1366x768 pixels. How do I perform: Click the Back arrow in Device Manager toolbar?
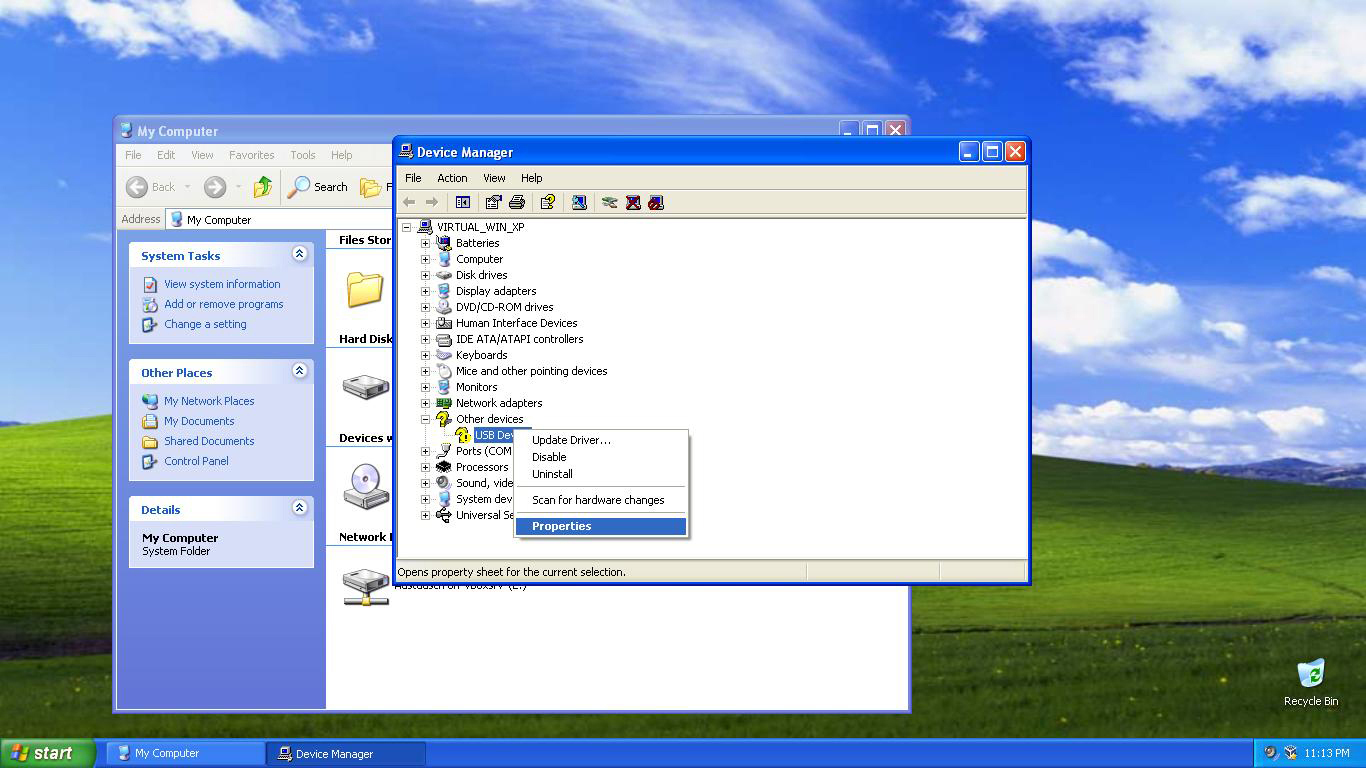[409, 202]
